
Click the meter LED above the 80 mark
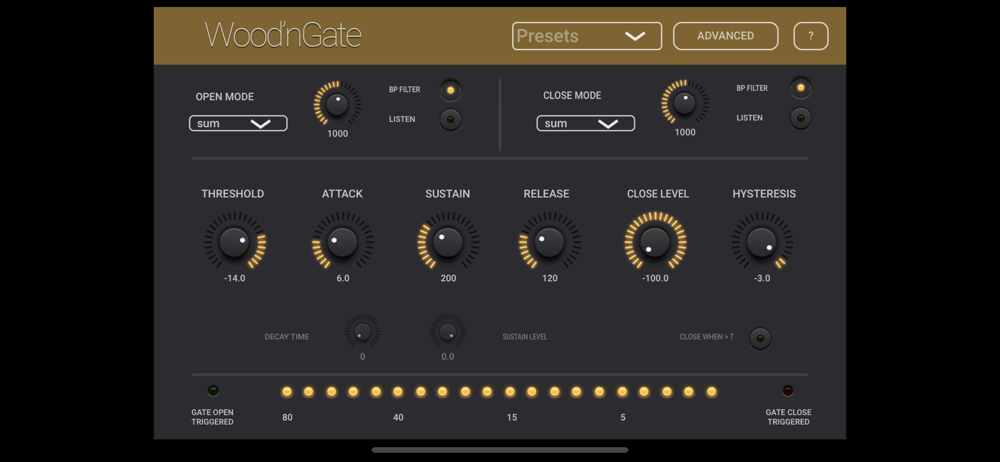287,392
